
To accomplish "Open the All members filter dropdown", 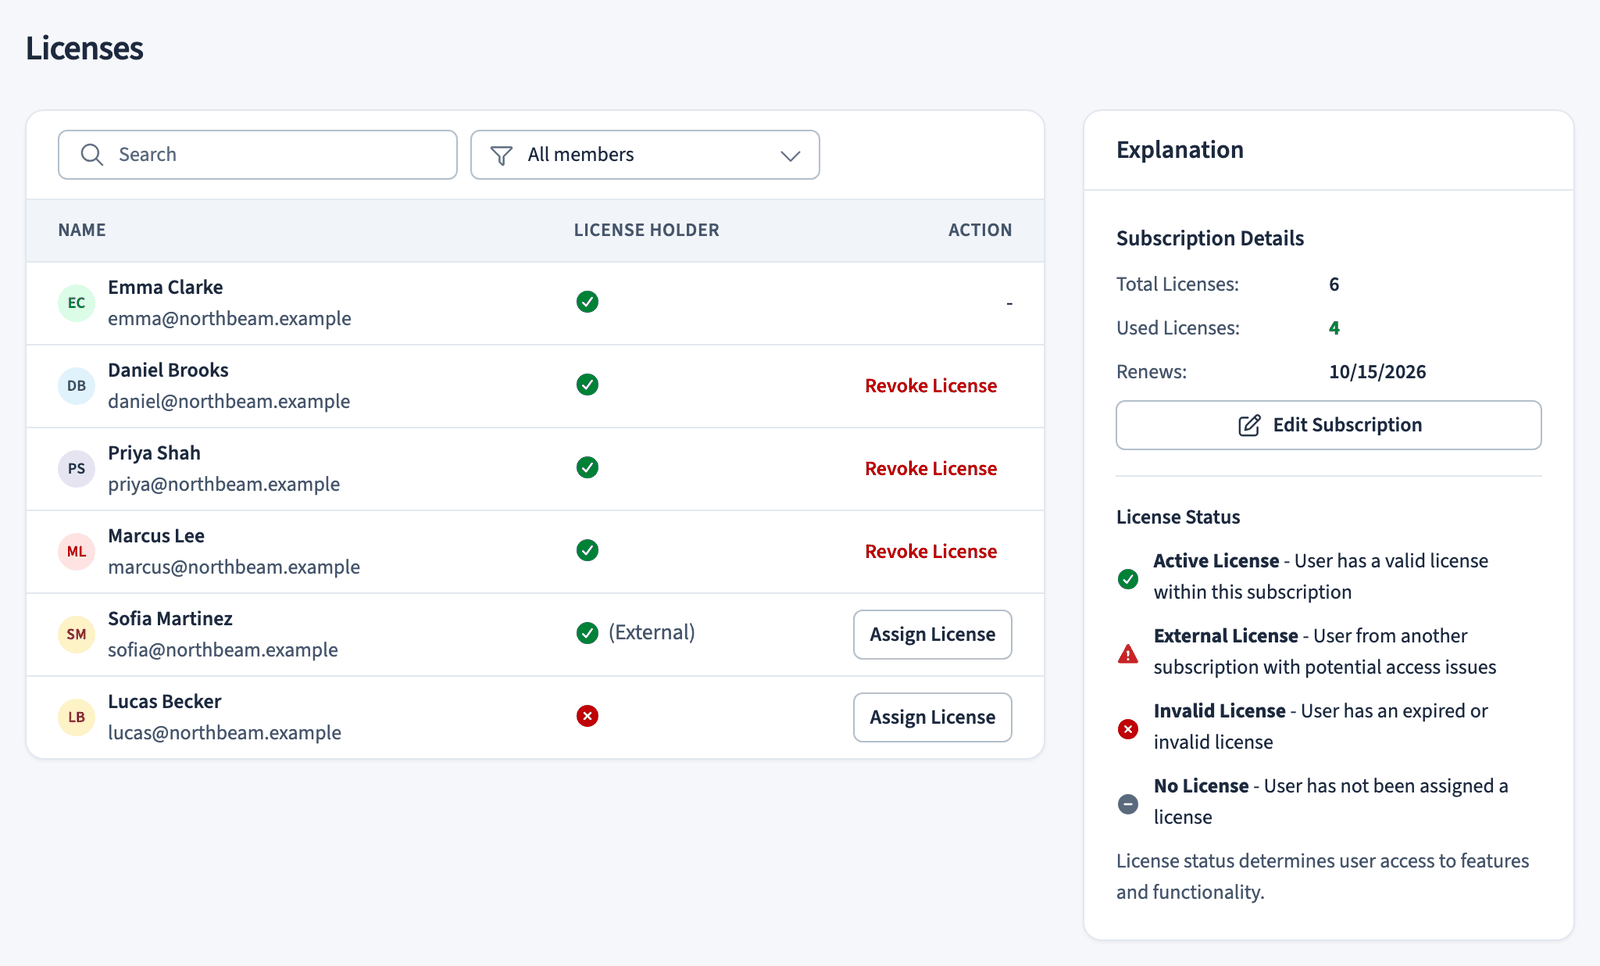I will 645,155.
